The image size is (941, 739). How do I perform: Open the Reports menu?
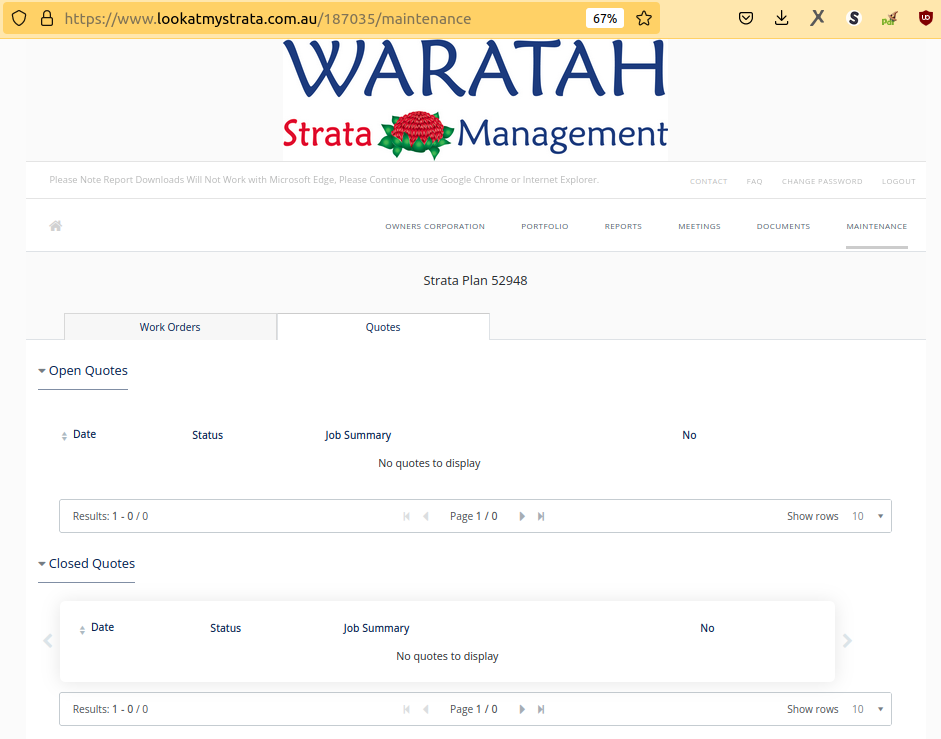pyautogui.click(x=623, y=226)
